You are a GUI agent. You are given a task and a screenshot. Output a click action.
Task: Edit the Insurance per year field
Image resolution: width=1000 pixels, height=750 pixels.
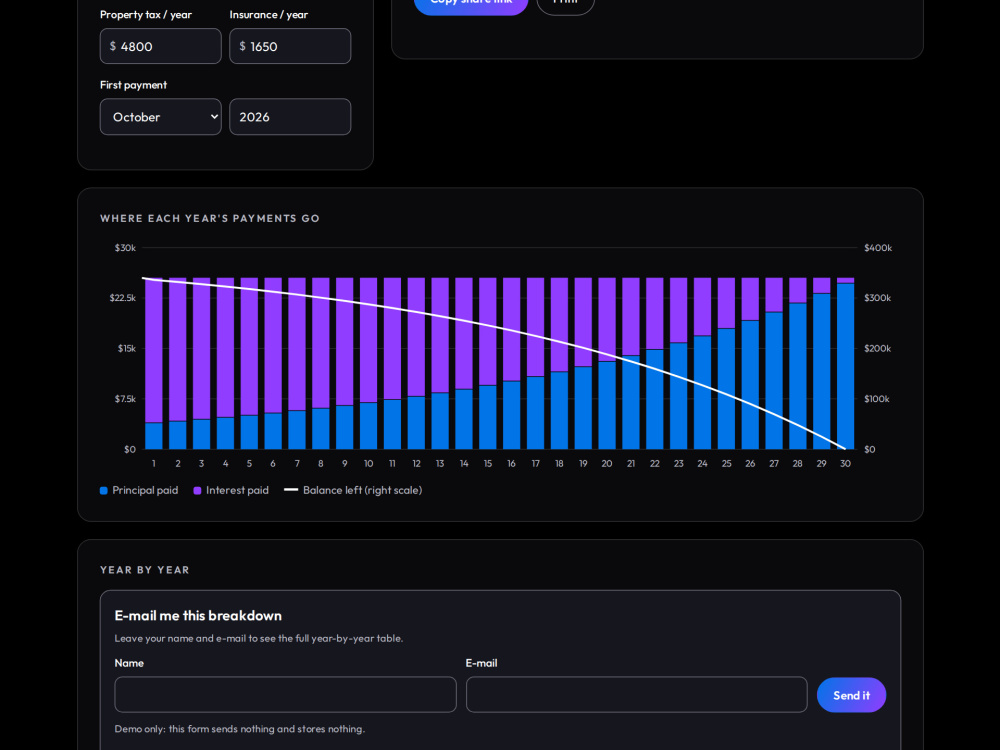pos(290,46)
